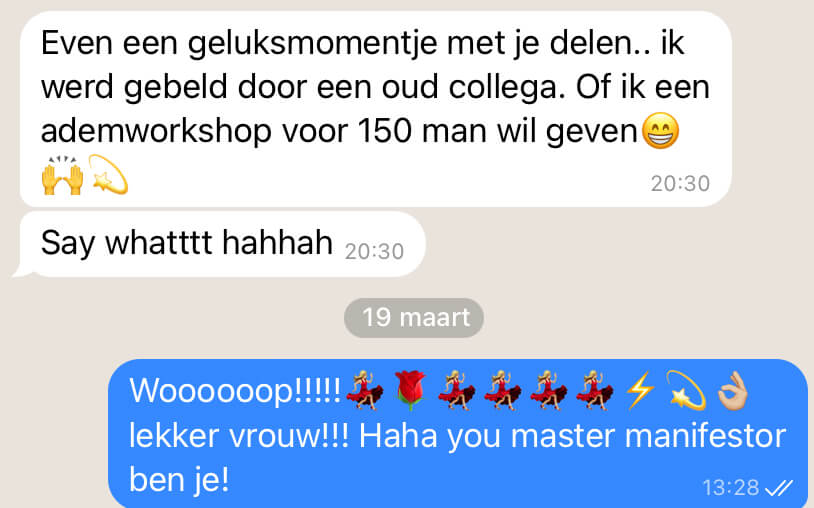Tap the last dancing woman before lightning bolt
This screenshot has height=508, width=814.
pos(595,391)
